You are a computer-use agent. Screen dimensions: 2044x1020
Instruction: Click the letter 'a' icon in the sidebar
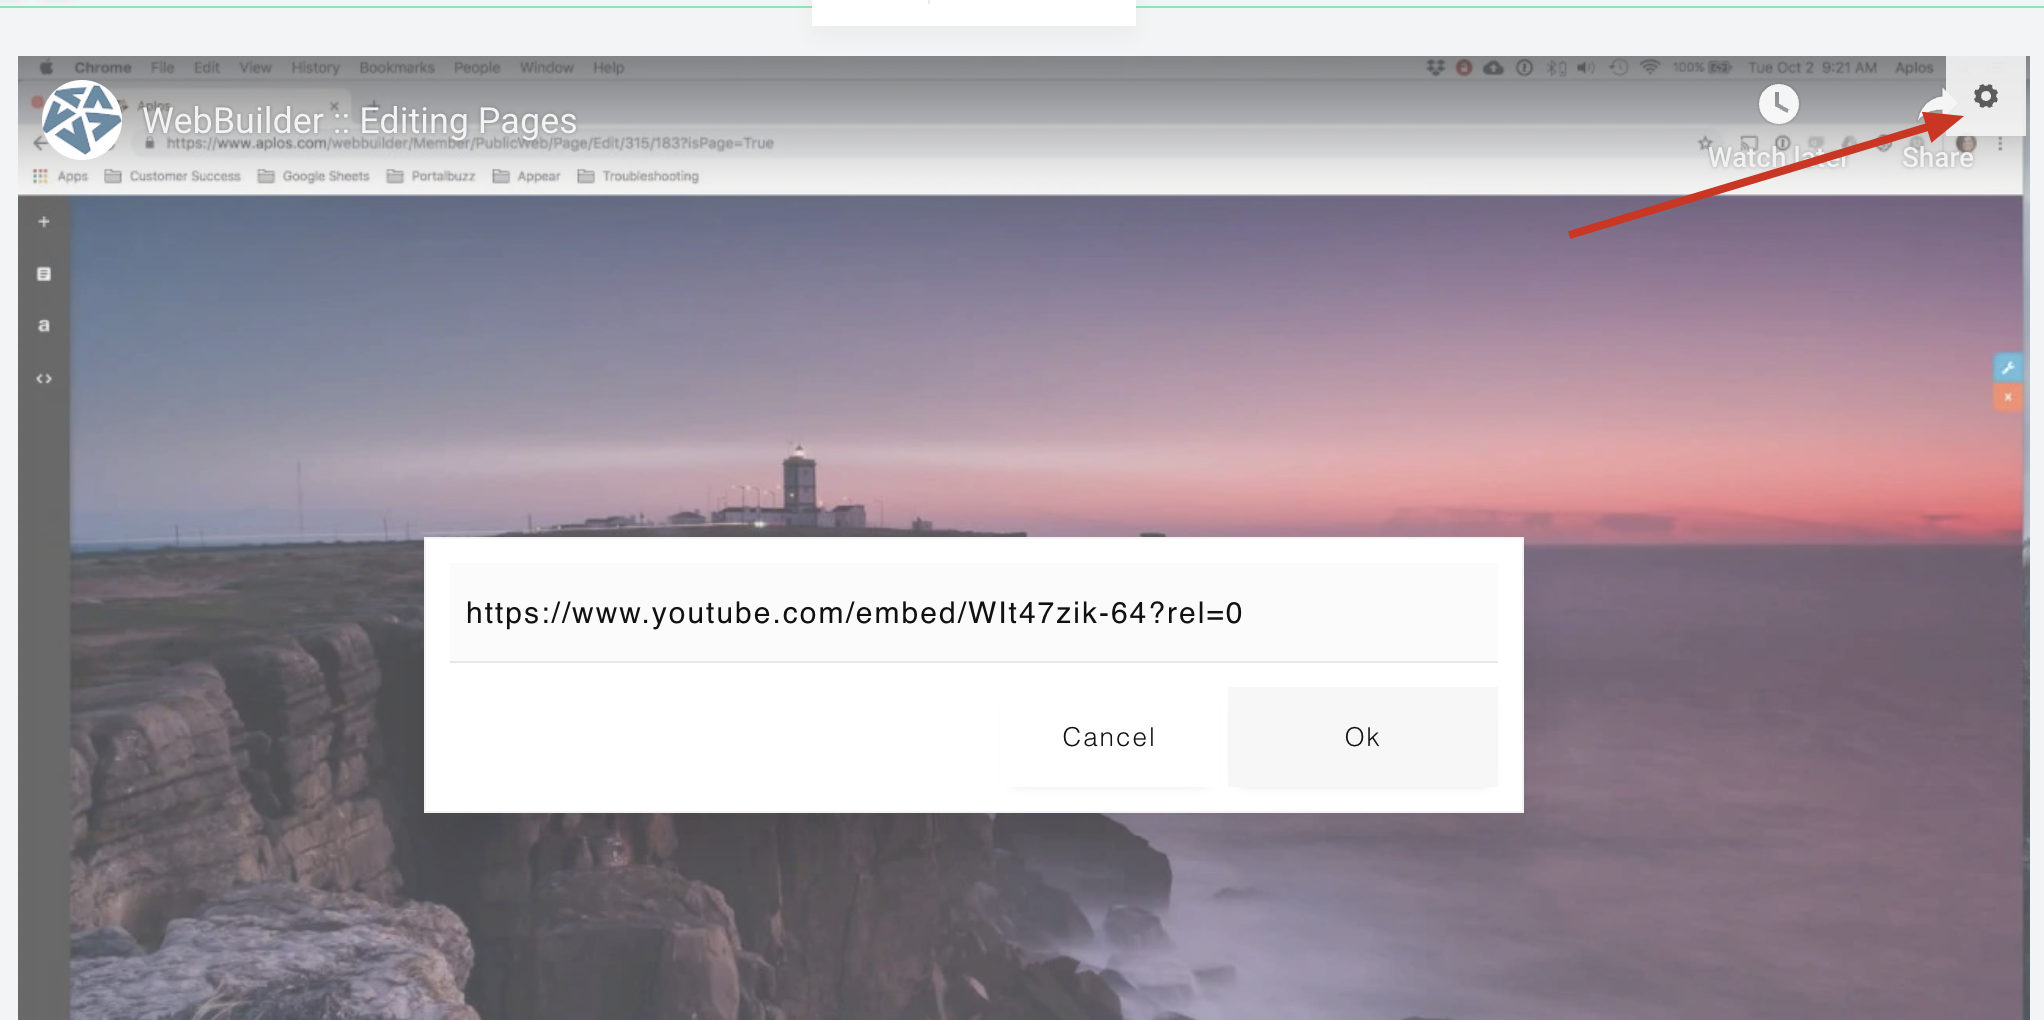click(x=44, y=326)
